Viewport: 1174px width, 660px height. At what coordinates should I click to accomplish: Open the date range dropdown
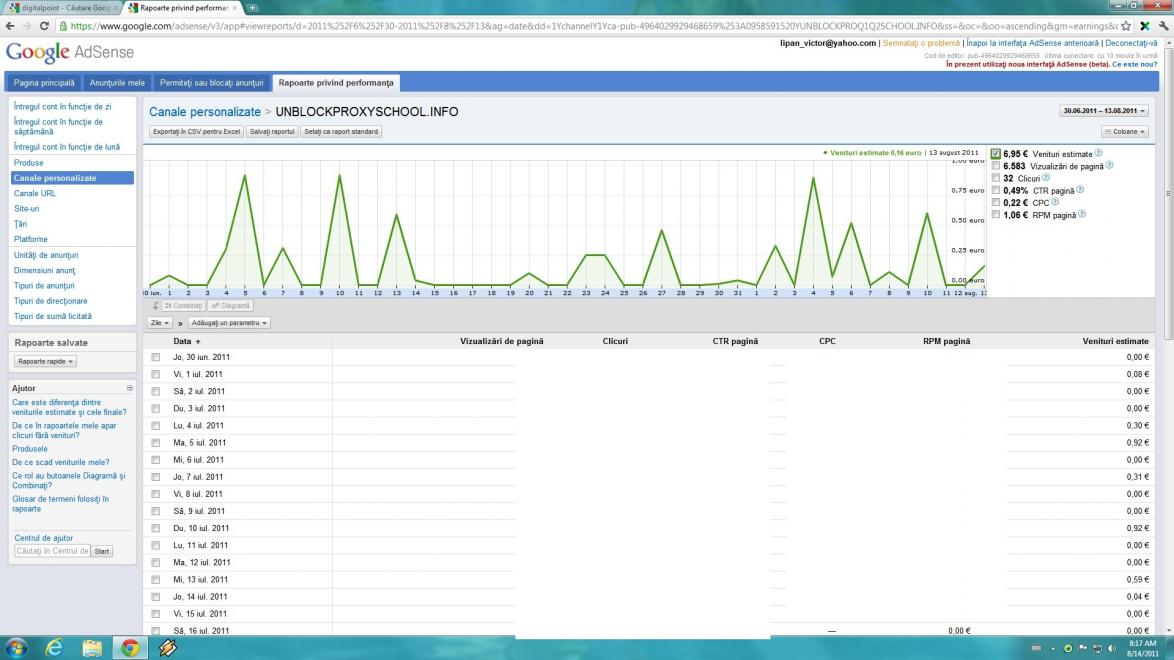click(x=1103, y=111)
